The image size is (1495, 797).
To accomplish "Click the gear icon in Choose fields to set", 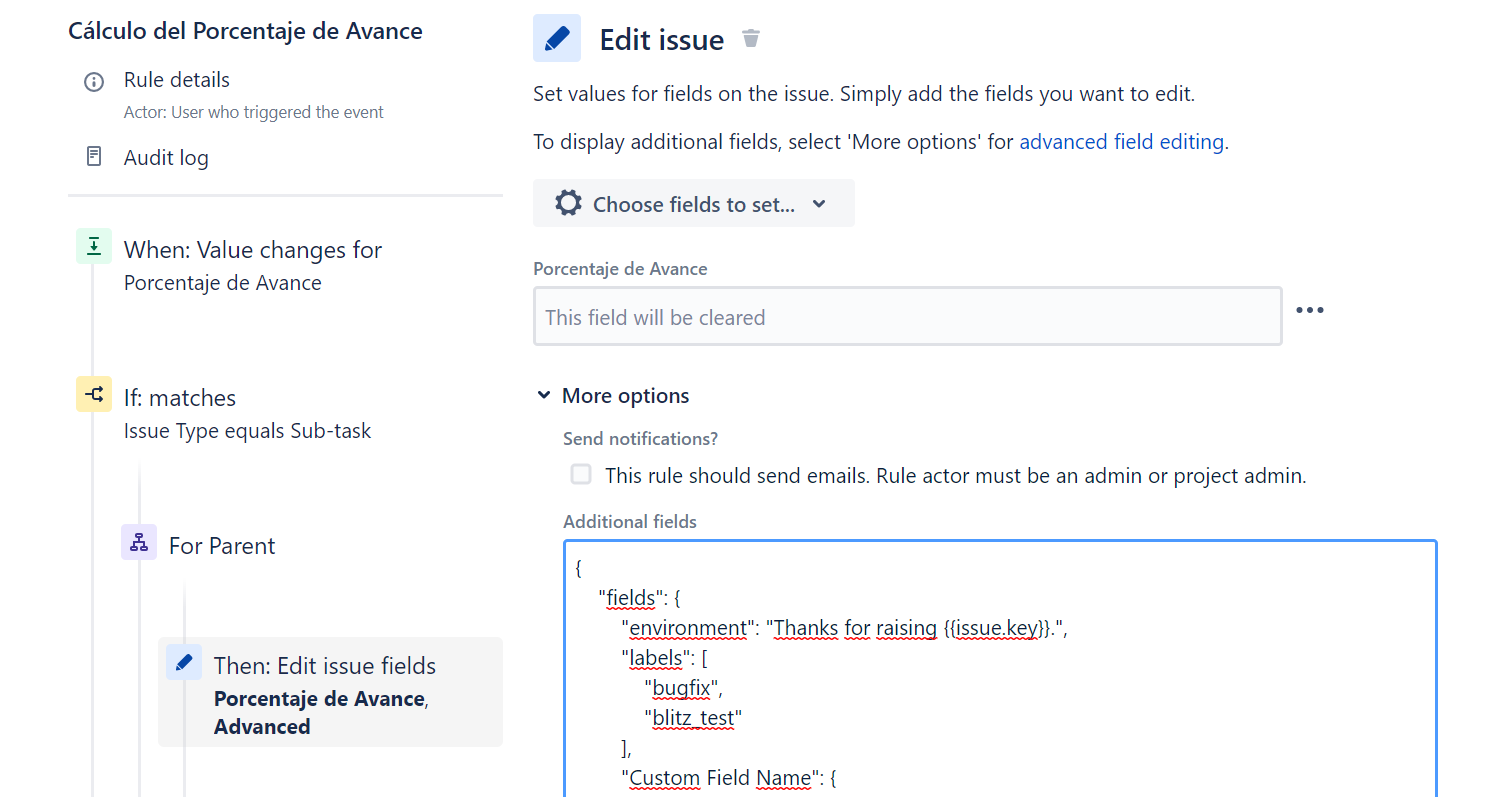I will pyautogui.click(x=568, y=204).
